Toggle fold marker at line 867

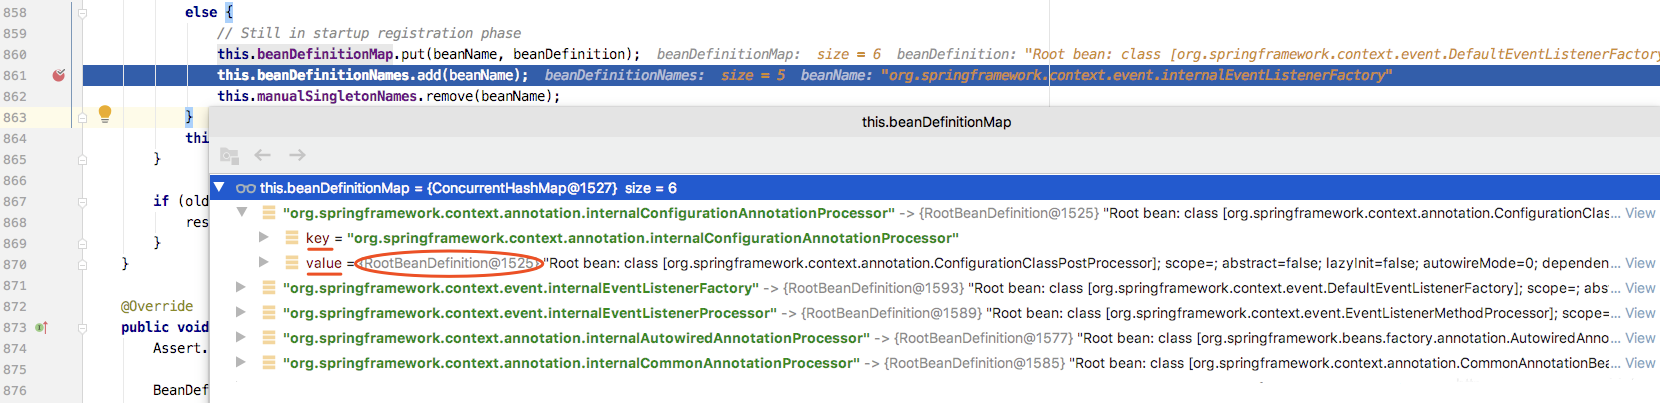[x=83, y=201]
